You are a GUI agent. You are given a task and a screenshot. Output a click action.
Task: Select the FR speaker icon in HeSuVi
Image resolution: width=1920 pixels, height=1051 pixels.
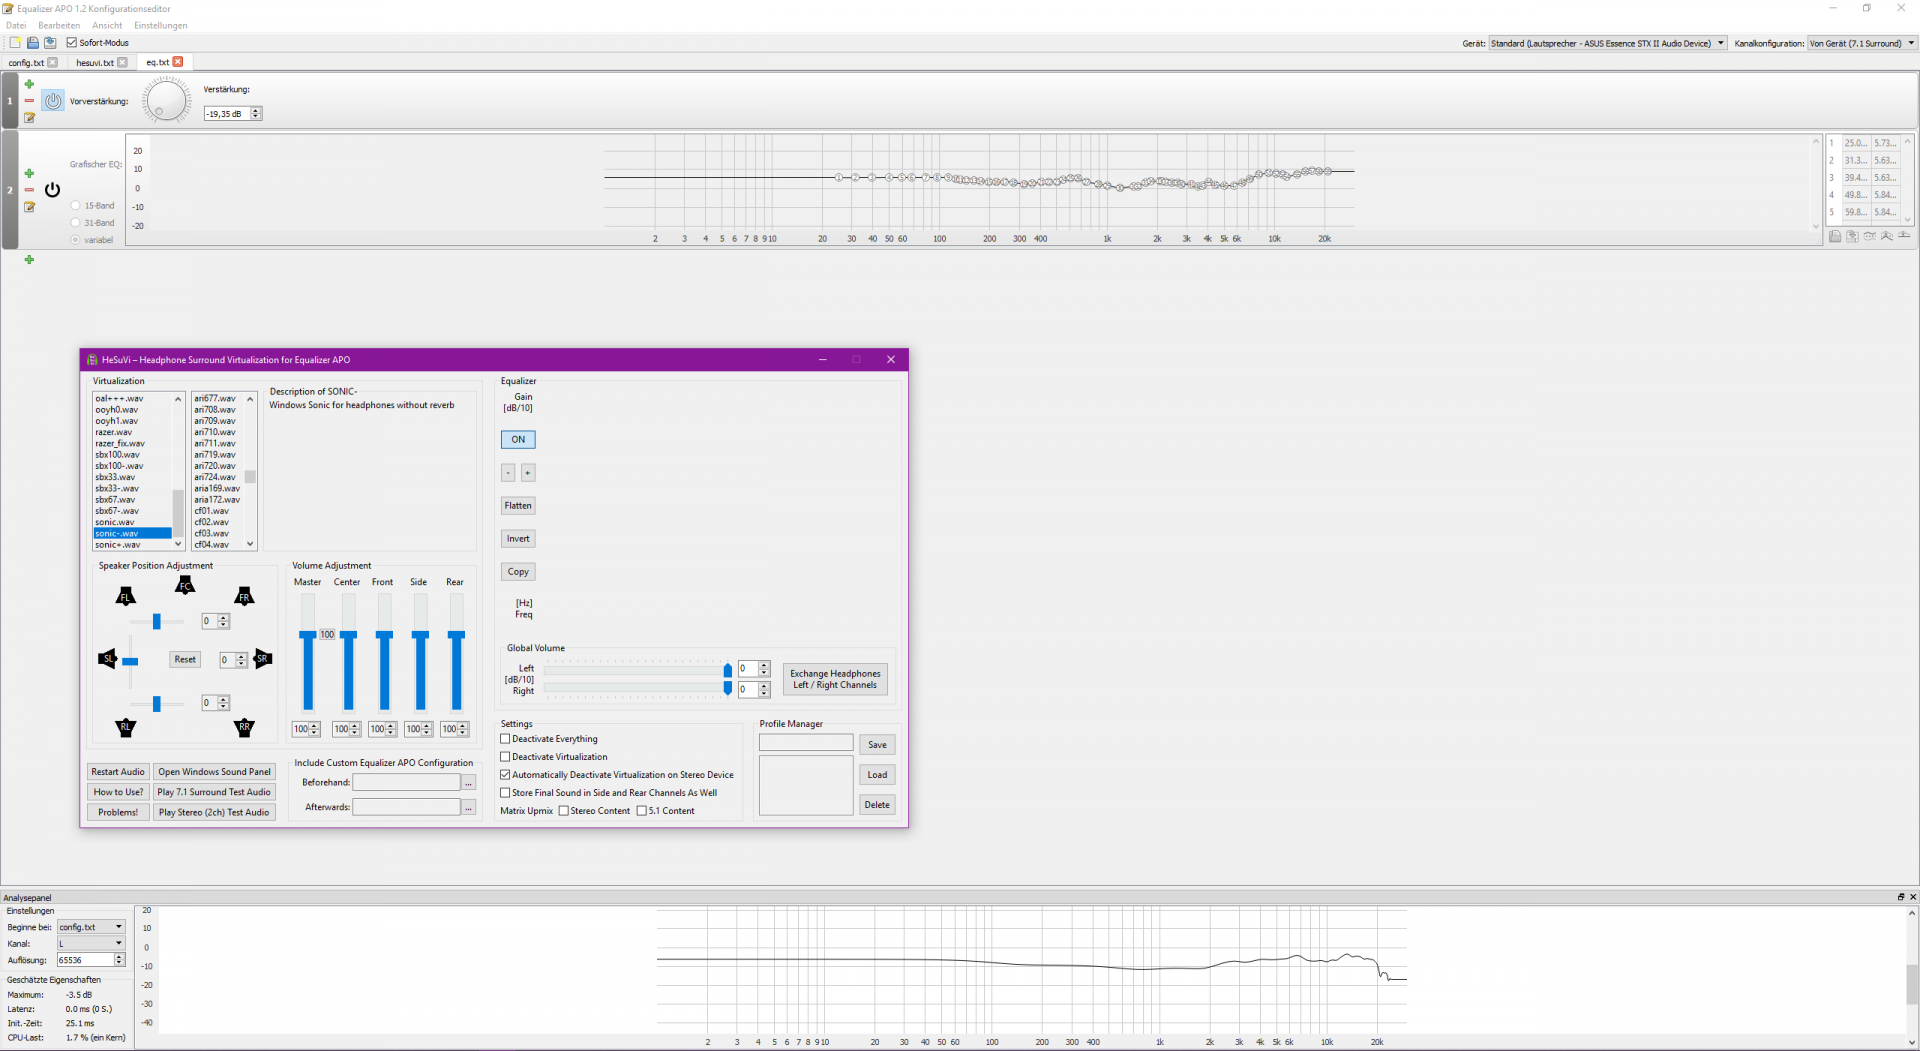pyautogui.click(x=244, y=597)
